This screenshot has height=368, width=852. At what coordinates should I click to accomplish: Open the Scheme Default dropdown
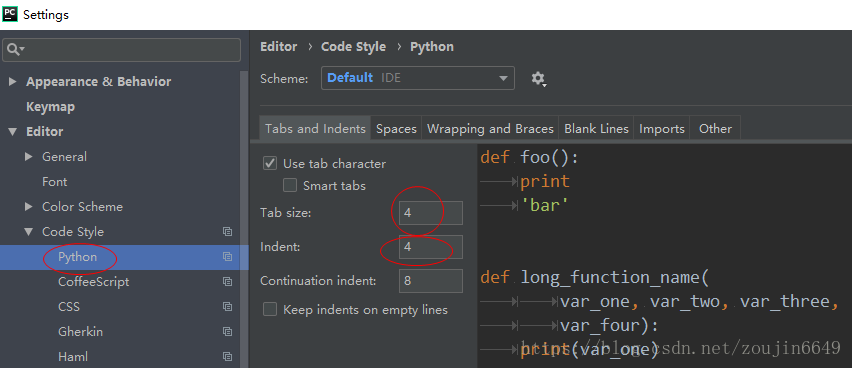pos(418,78)
